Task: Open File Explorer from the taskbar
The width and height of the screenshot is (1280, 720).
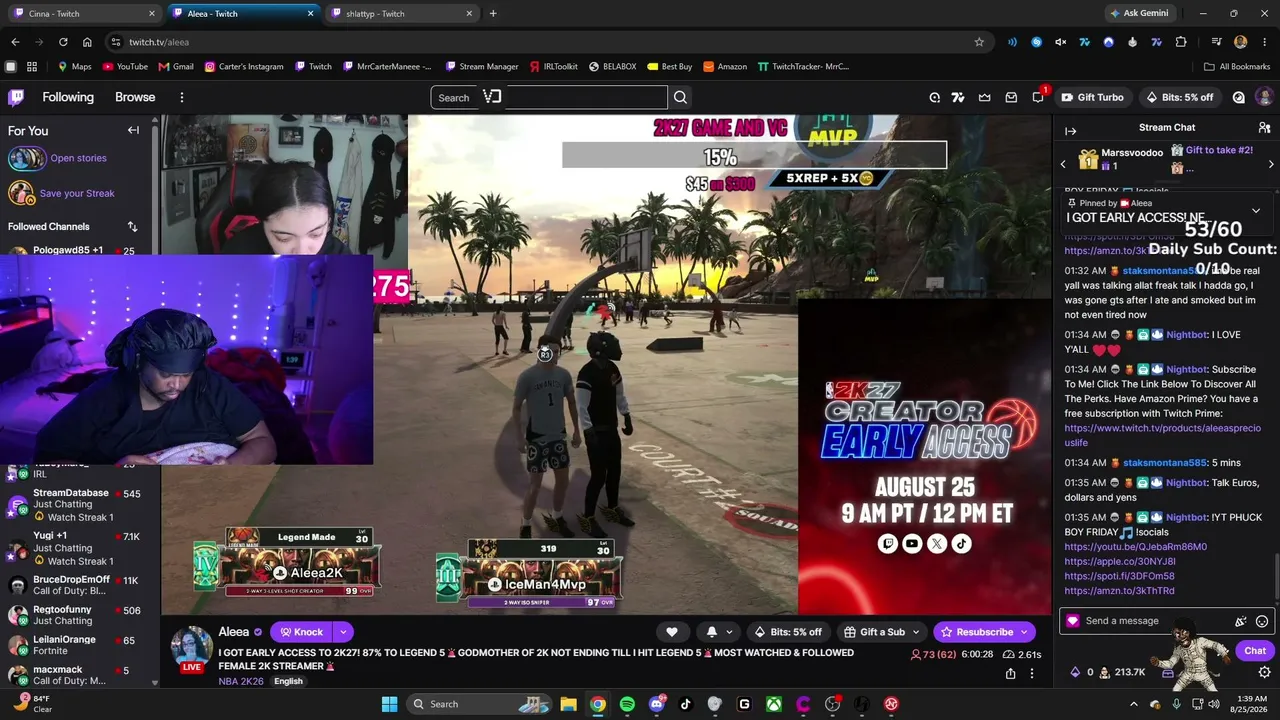Action: pos(568,704)
